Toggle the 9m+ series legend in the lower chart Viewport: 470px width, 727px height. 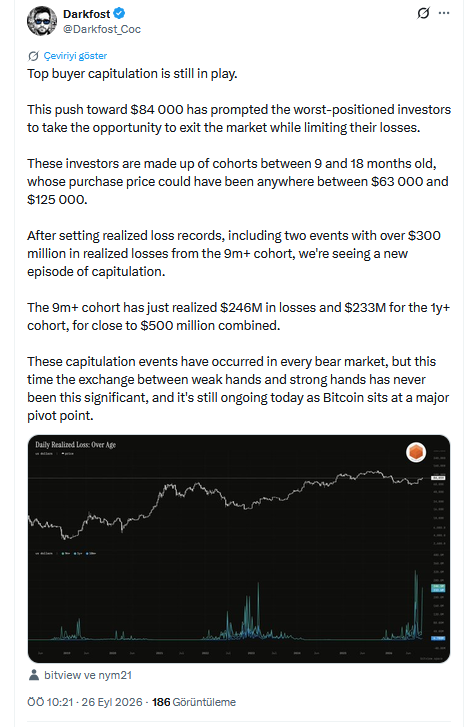click(65, 554)
